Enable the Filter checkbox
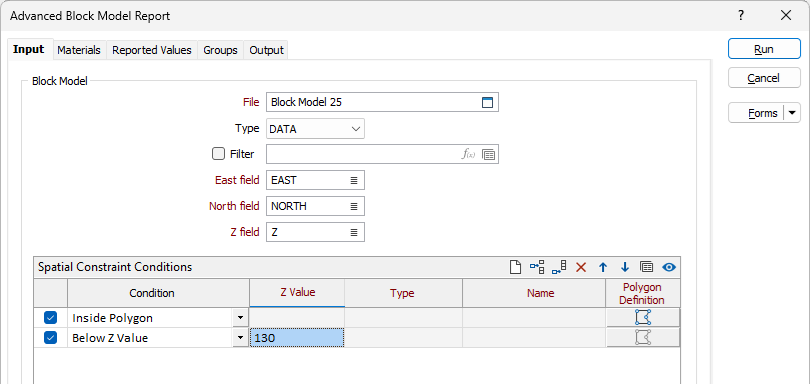Viewport: 810px width, 384px height. point(219,154)
